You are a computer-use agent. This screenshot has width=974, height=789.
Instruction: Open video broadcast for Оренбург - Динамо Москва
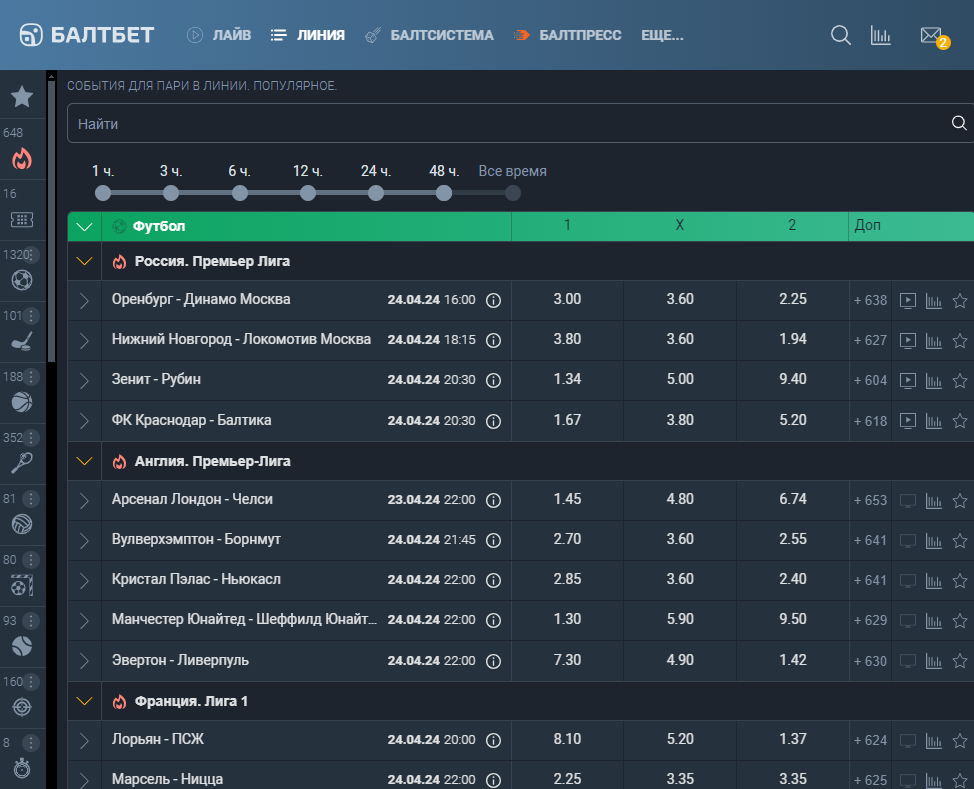click(x=908, y=301)
